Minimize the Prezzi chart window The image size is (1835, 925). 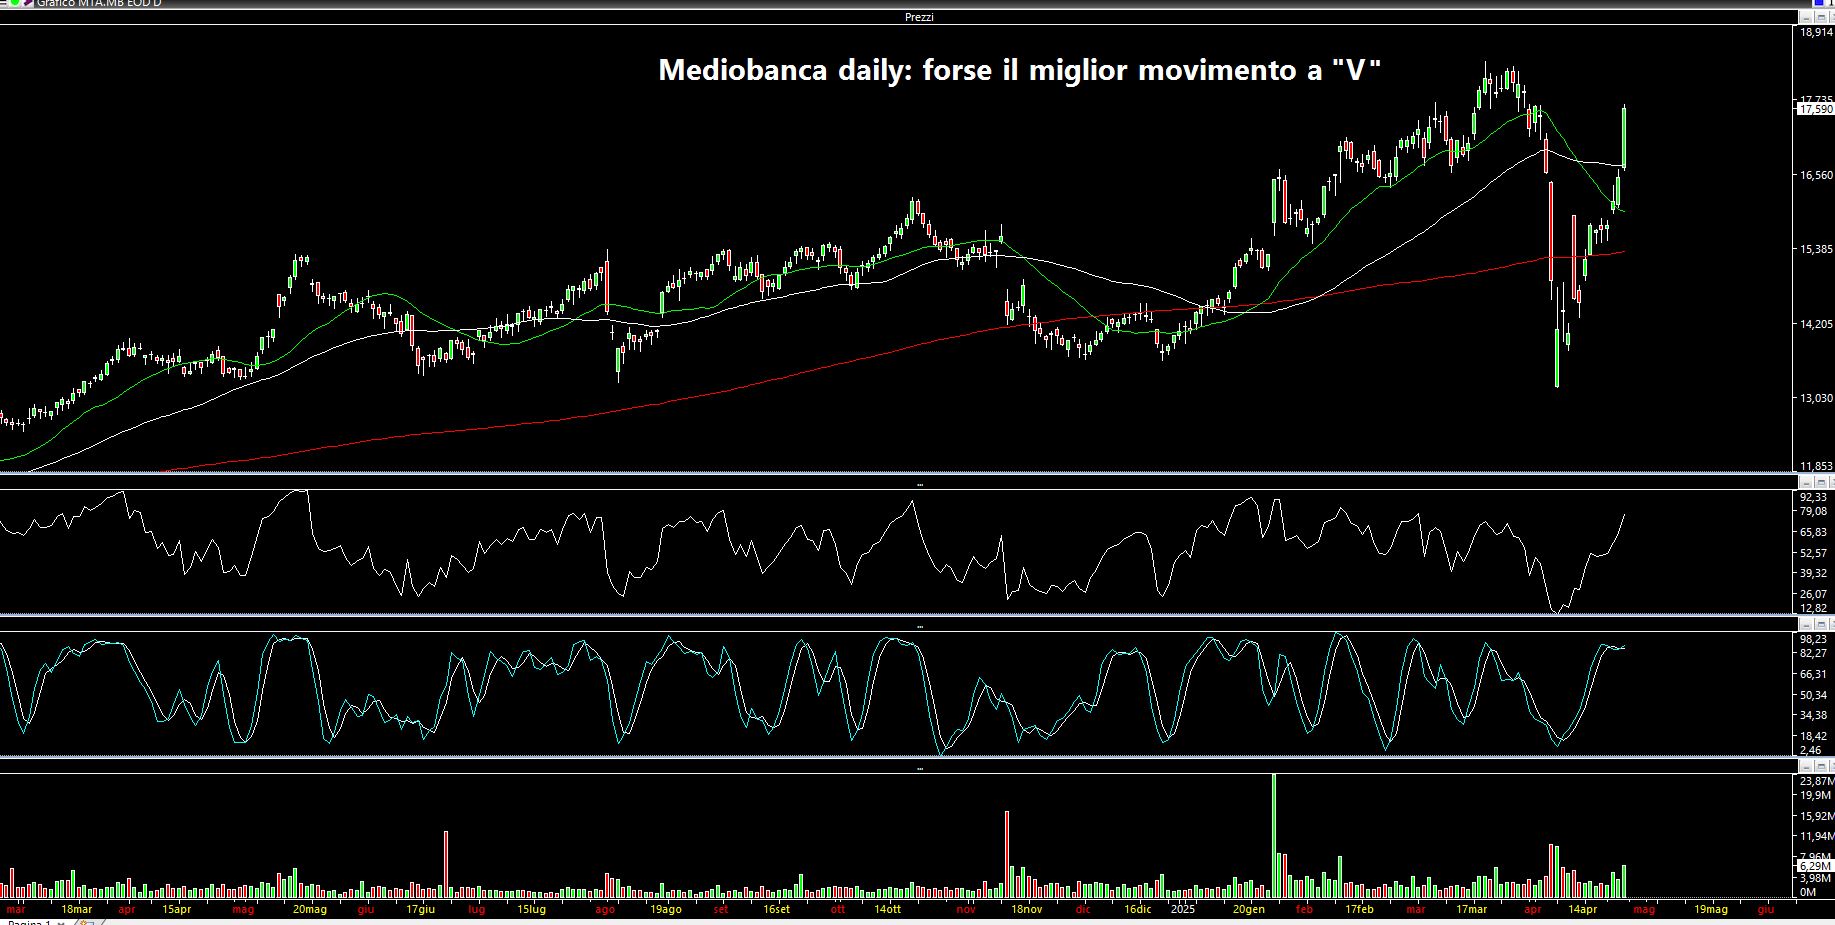coord(1804,17)
